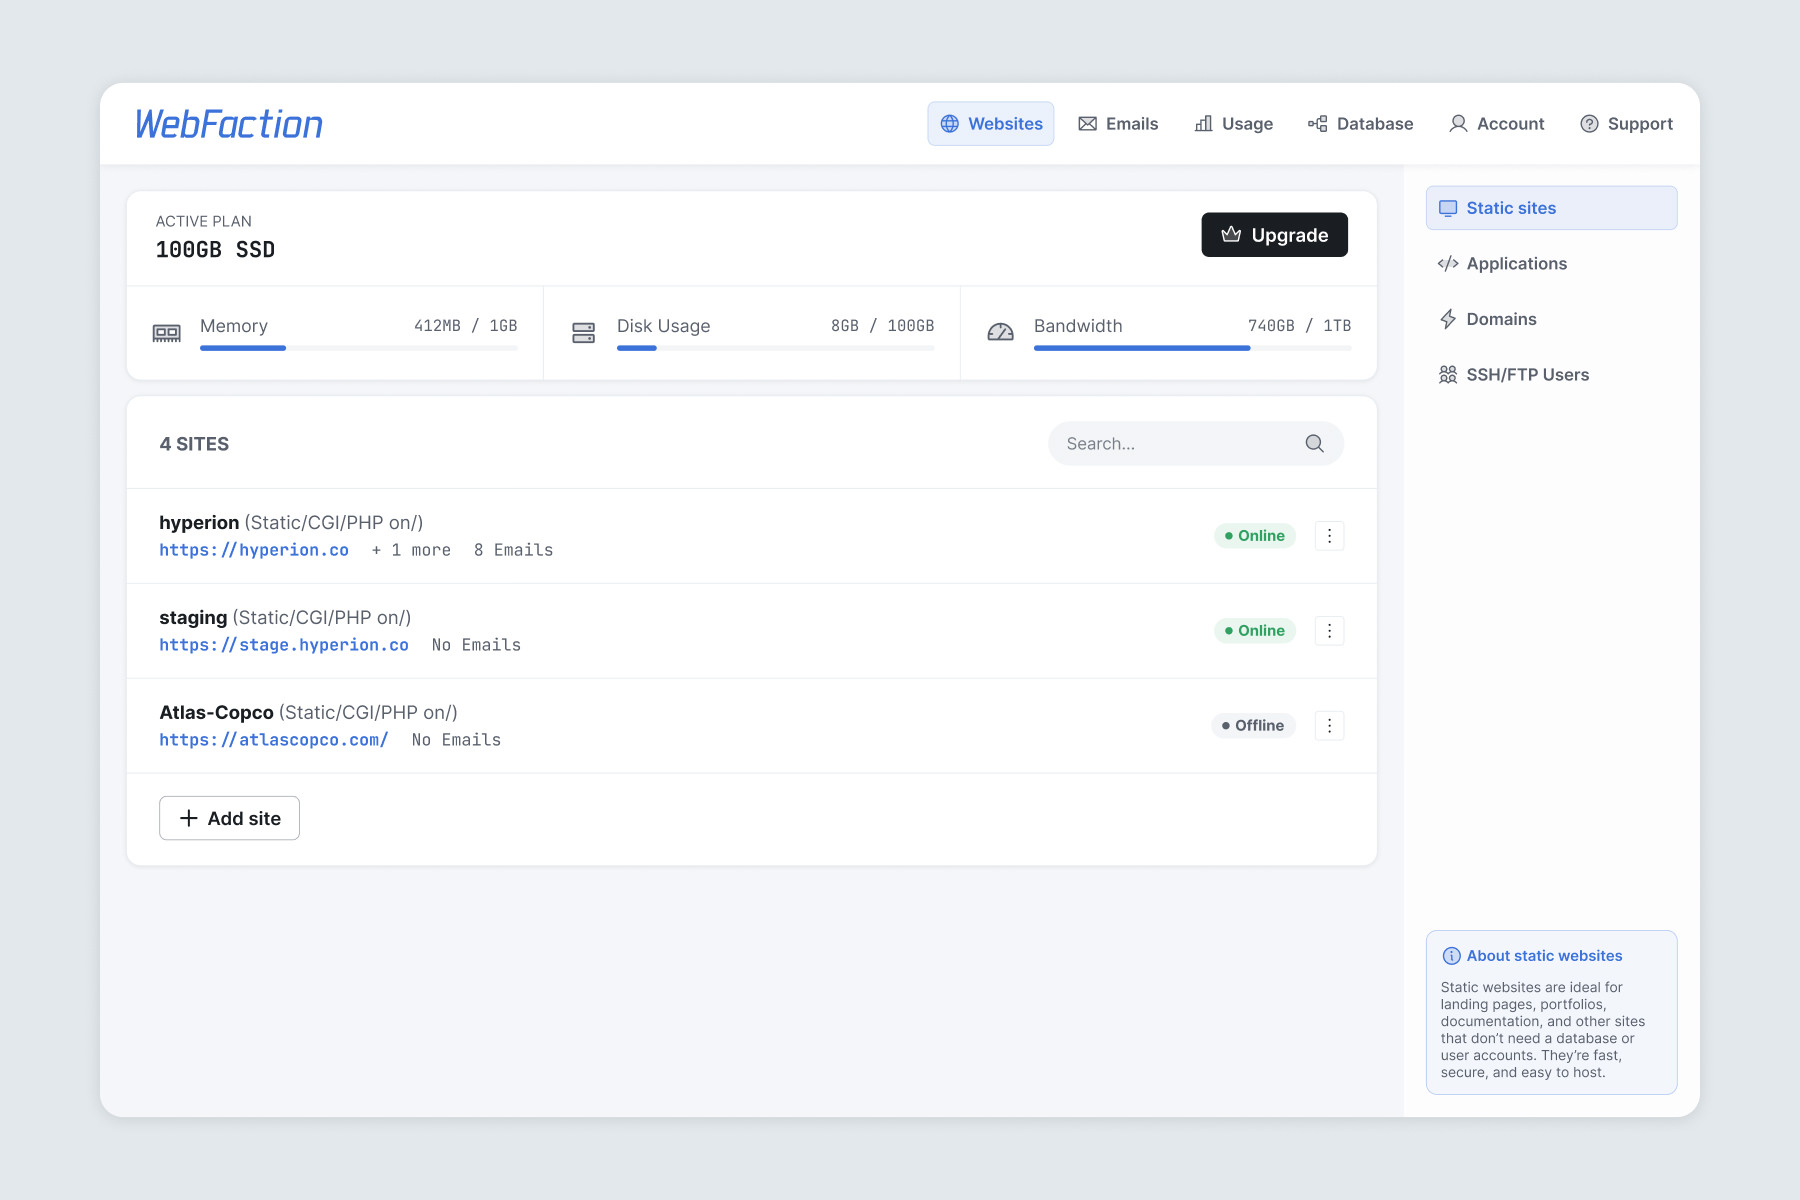Screen dimensions: 1800x1200
Task: Open the https://stage.hyperion.co link
Action: tap(284, 645)
